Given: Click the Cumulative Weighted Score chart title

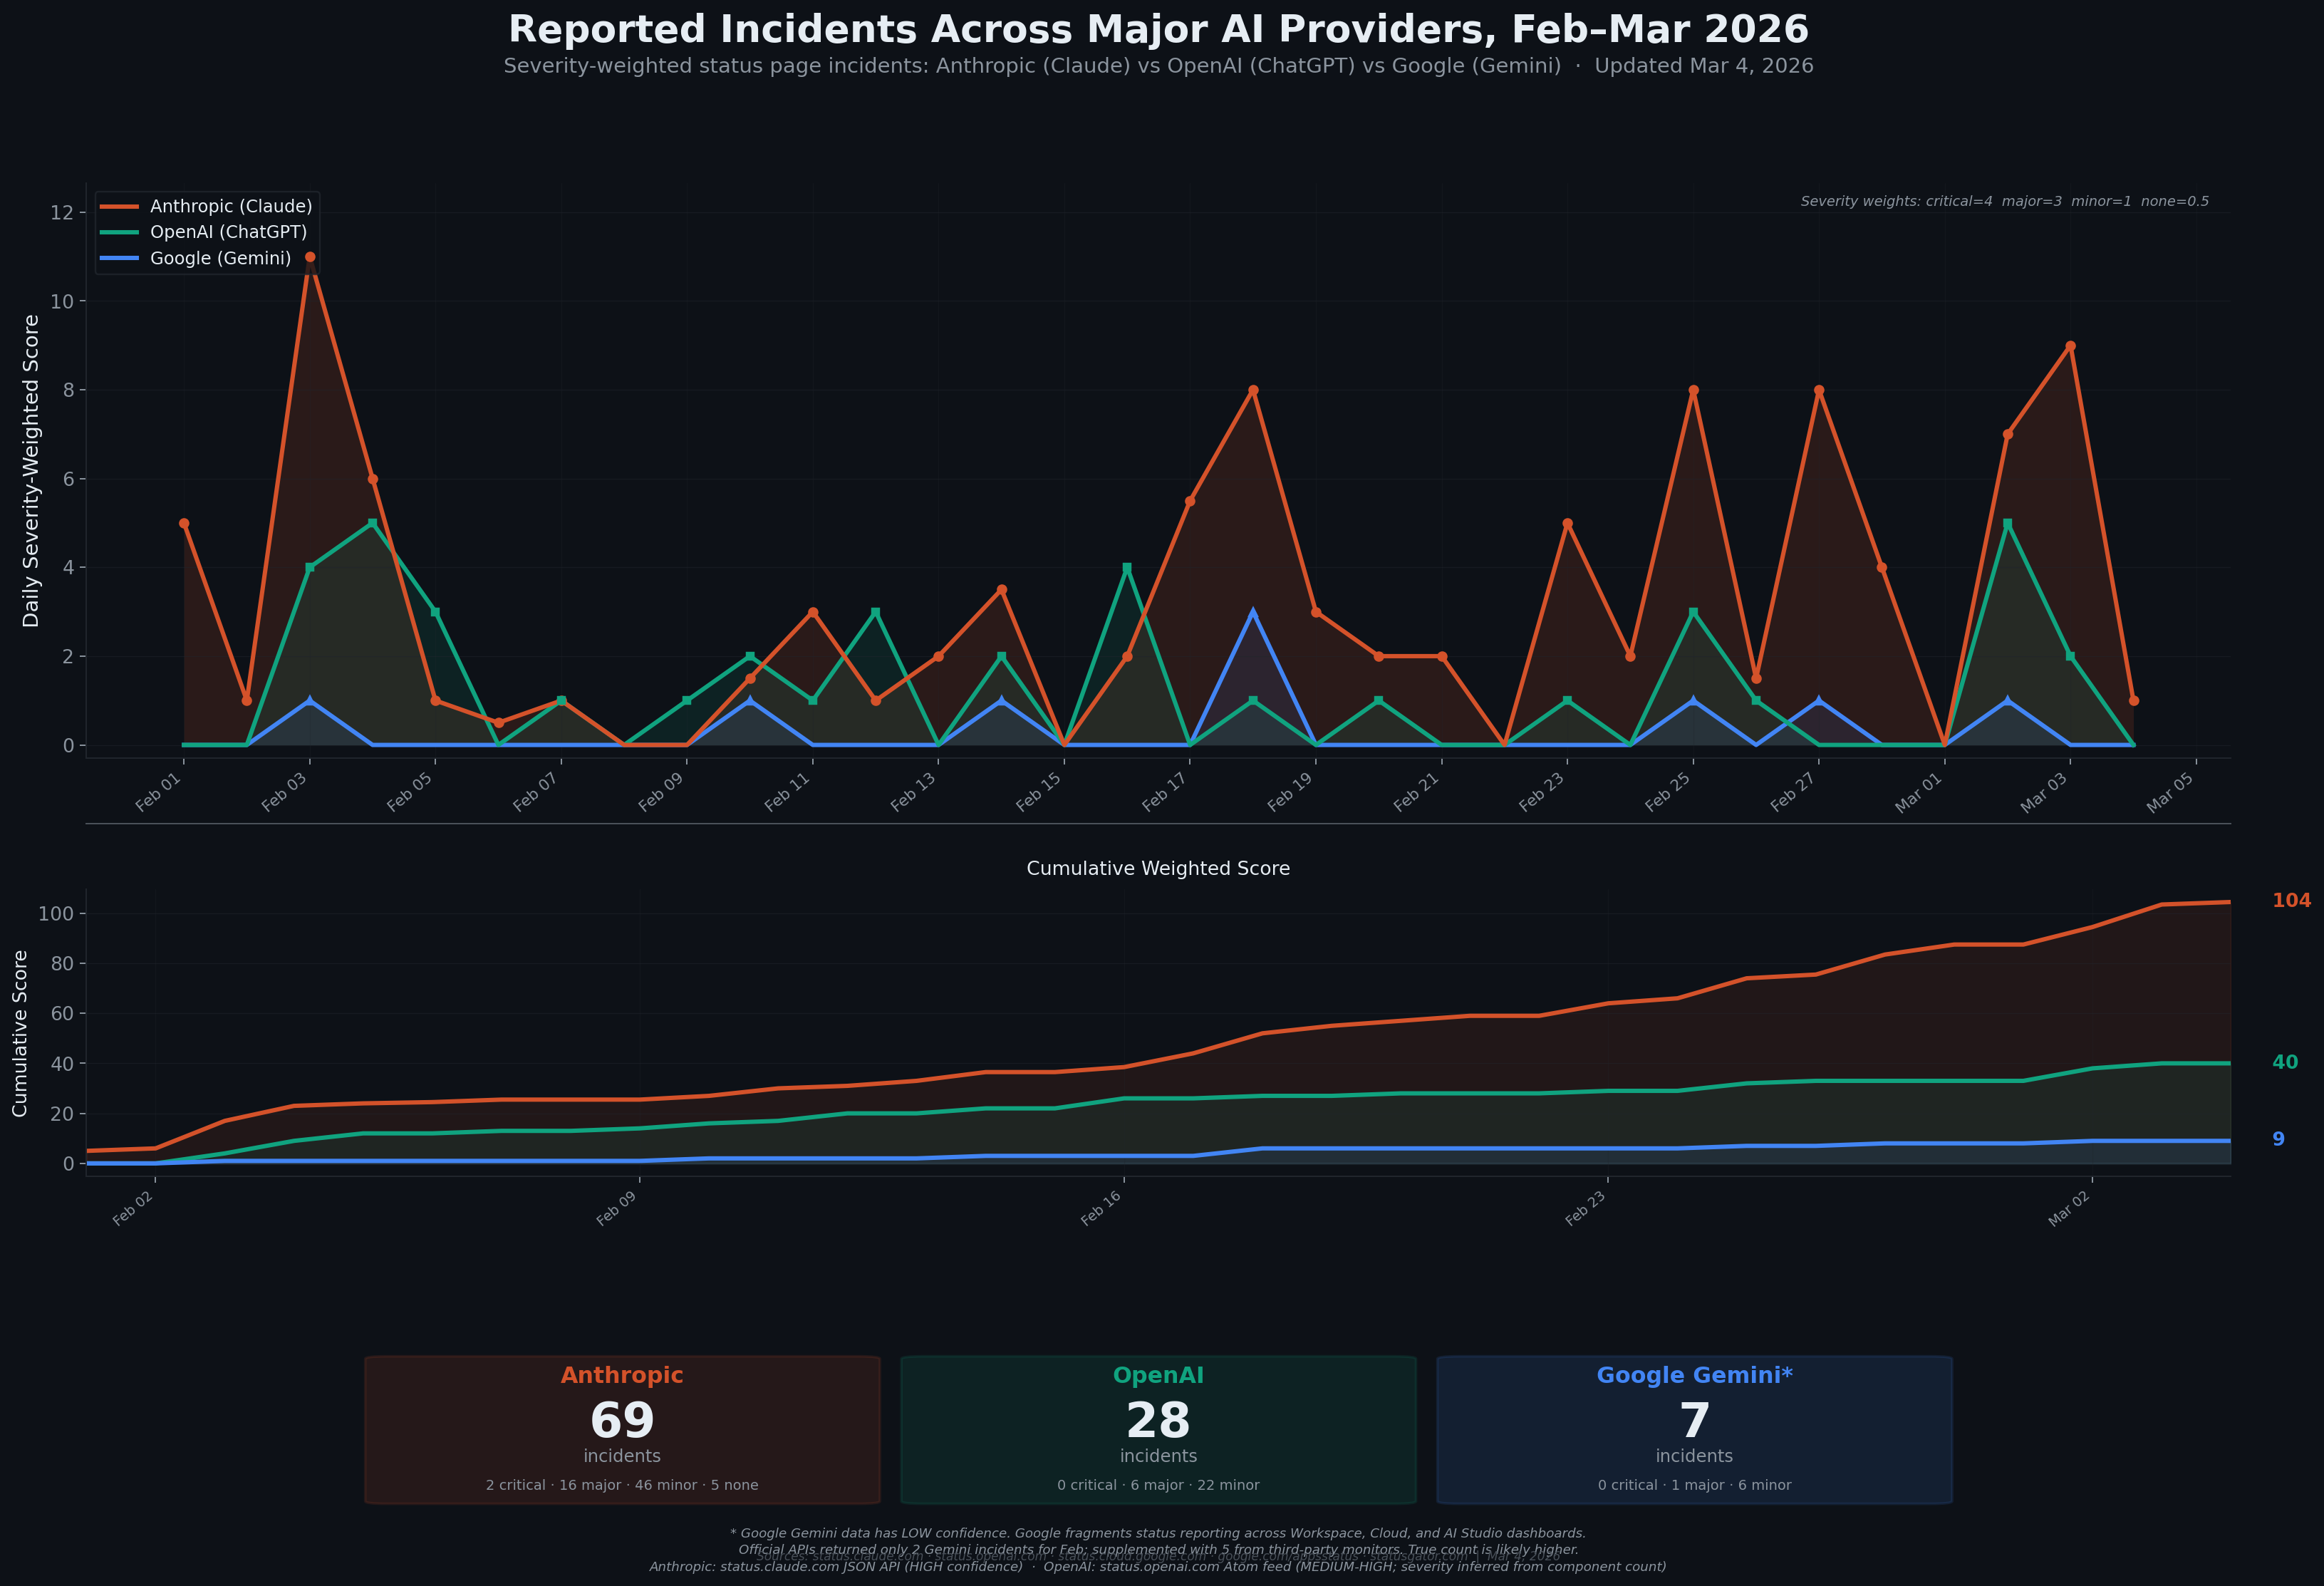Looking at the screenshot, I should [1159, 868].
